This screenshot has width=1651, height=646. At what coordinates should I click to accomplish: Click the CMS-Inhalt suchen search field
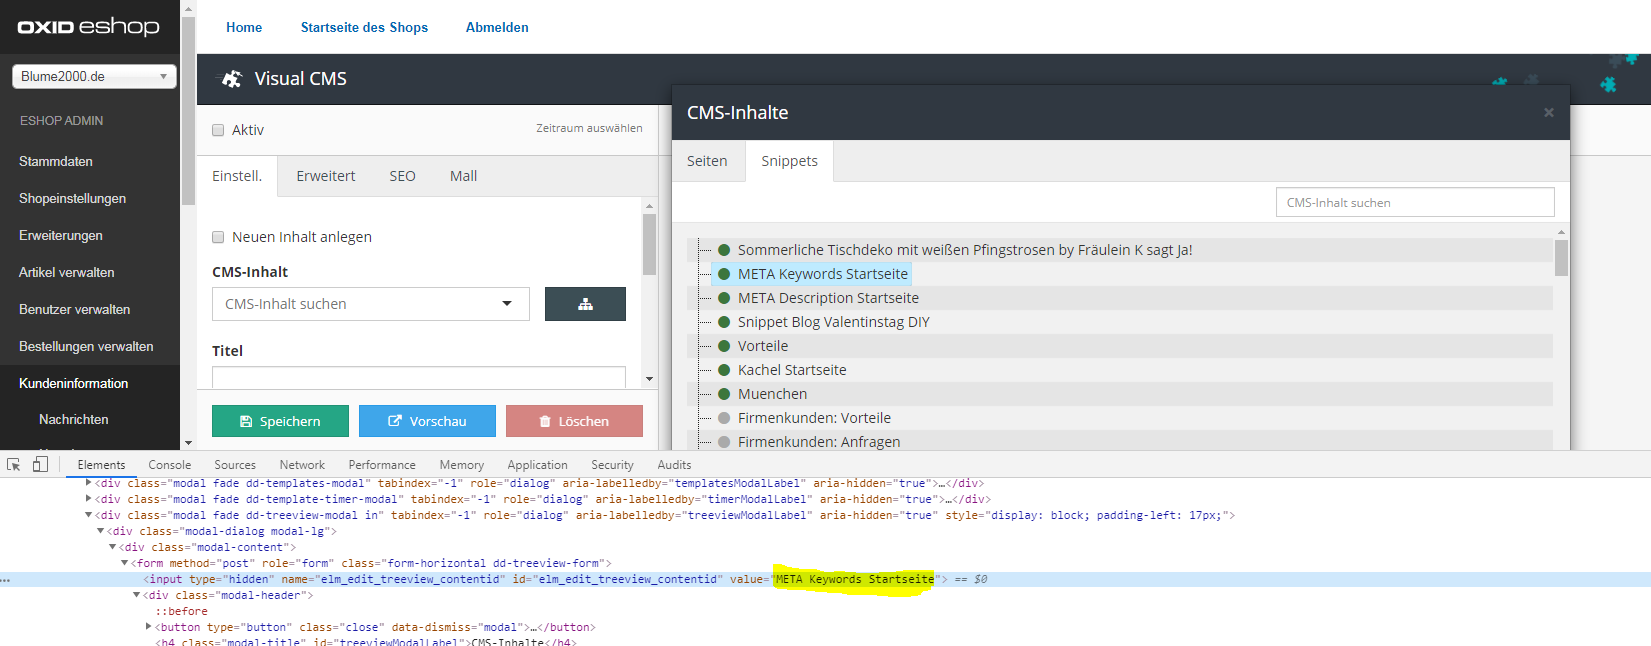(x=1414, y=203)
